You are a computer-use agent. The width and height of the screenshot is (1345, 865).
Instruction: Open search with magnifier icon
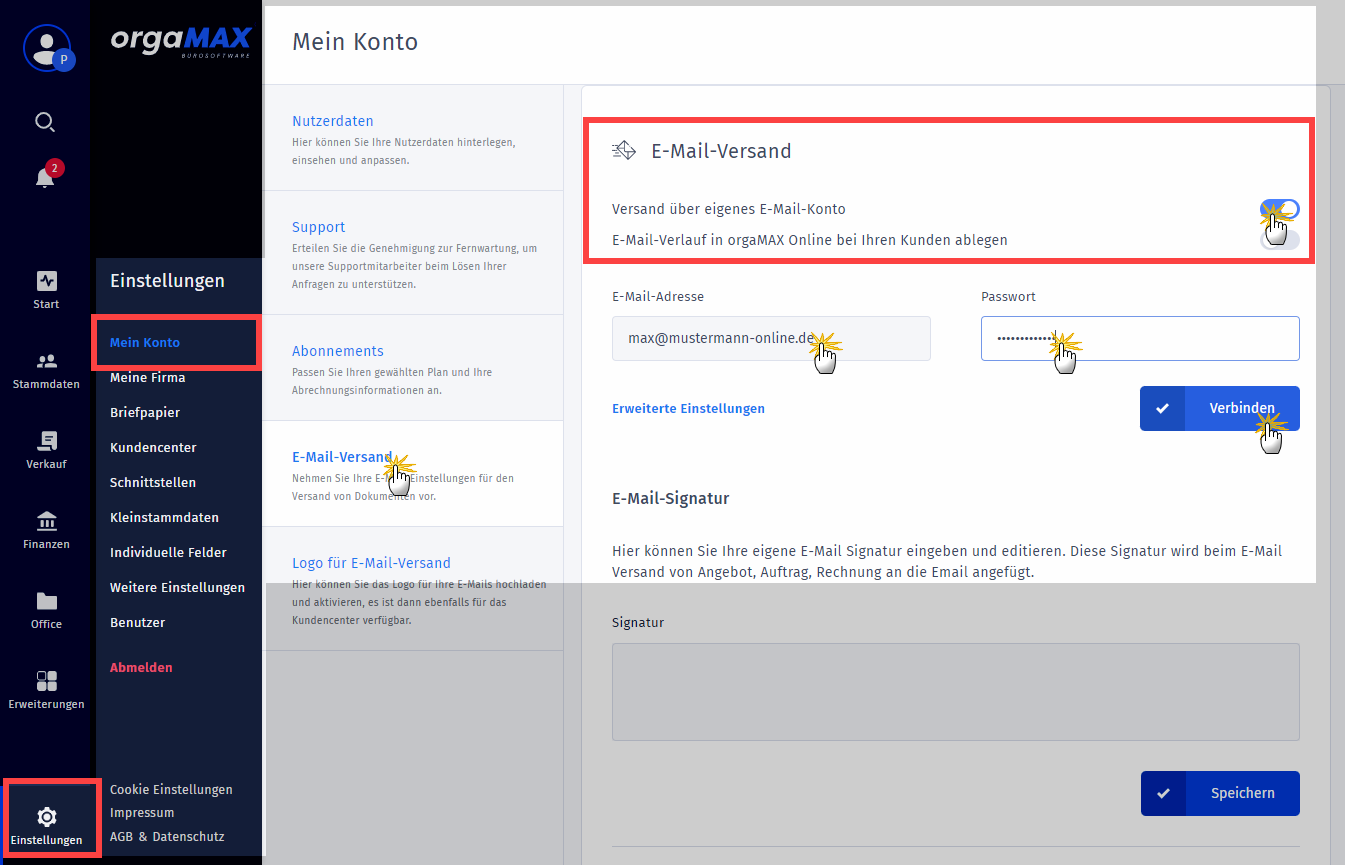click(45, 122)
